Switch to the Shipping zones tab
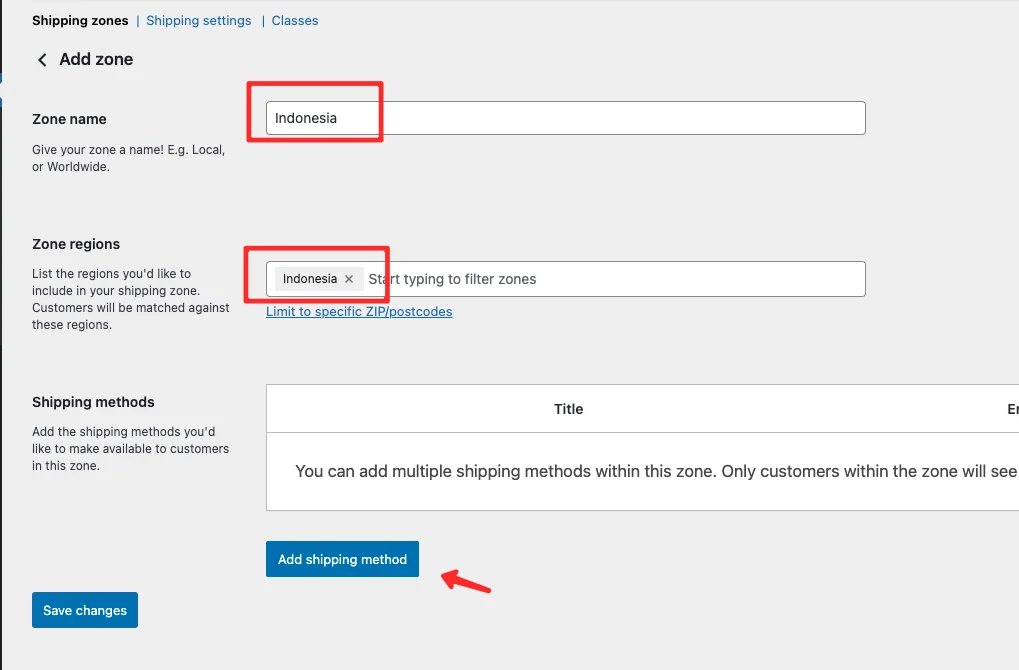 pos(80,21)
